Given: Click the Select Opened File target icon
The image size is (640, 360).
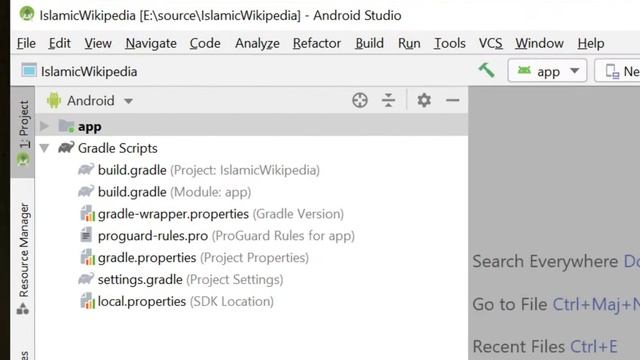Looking at the screenshot, I should tap(360, 100).
